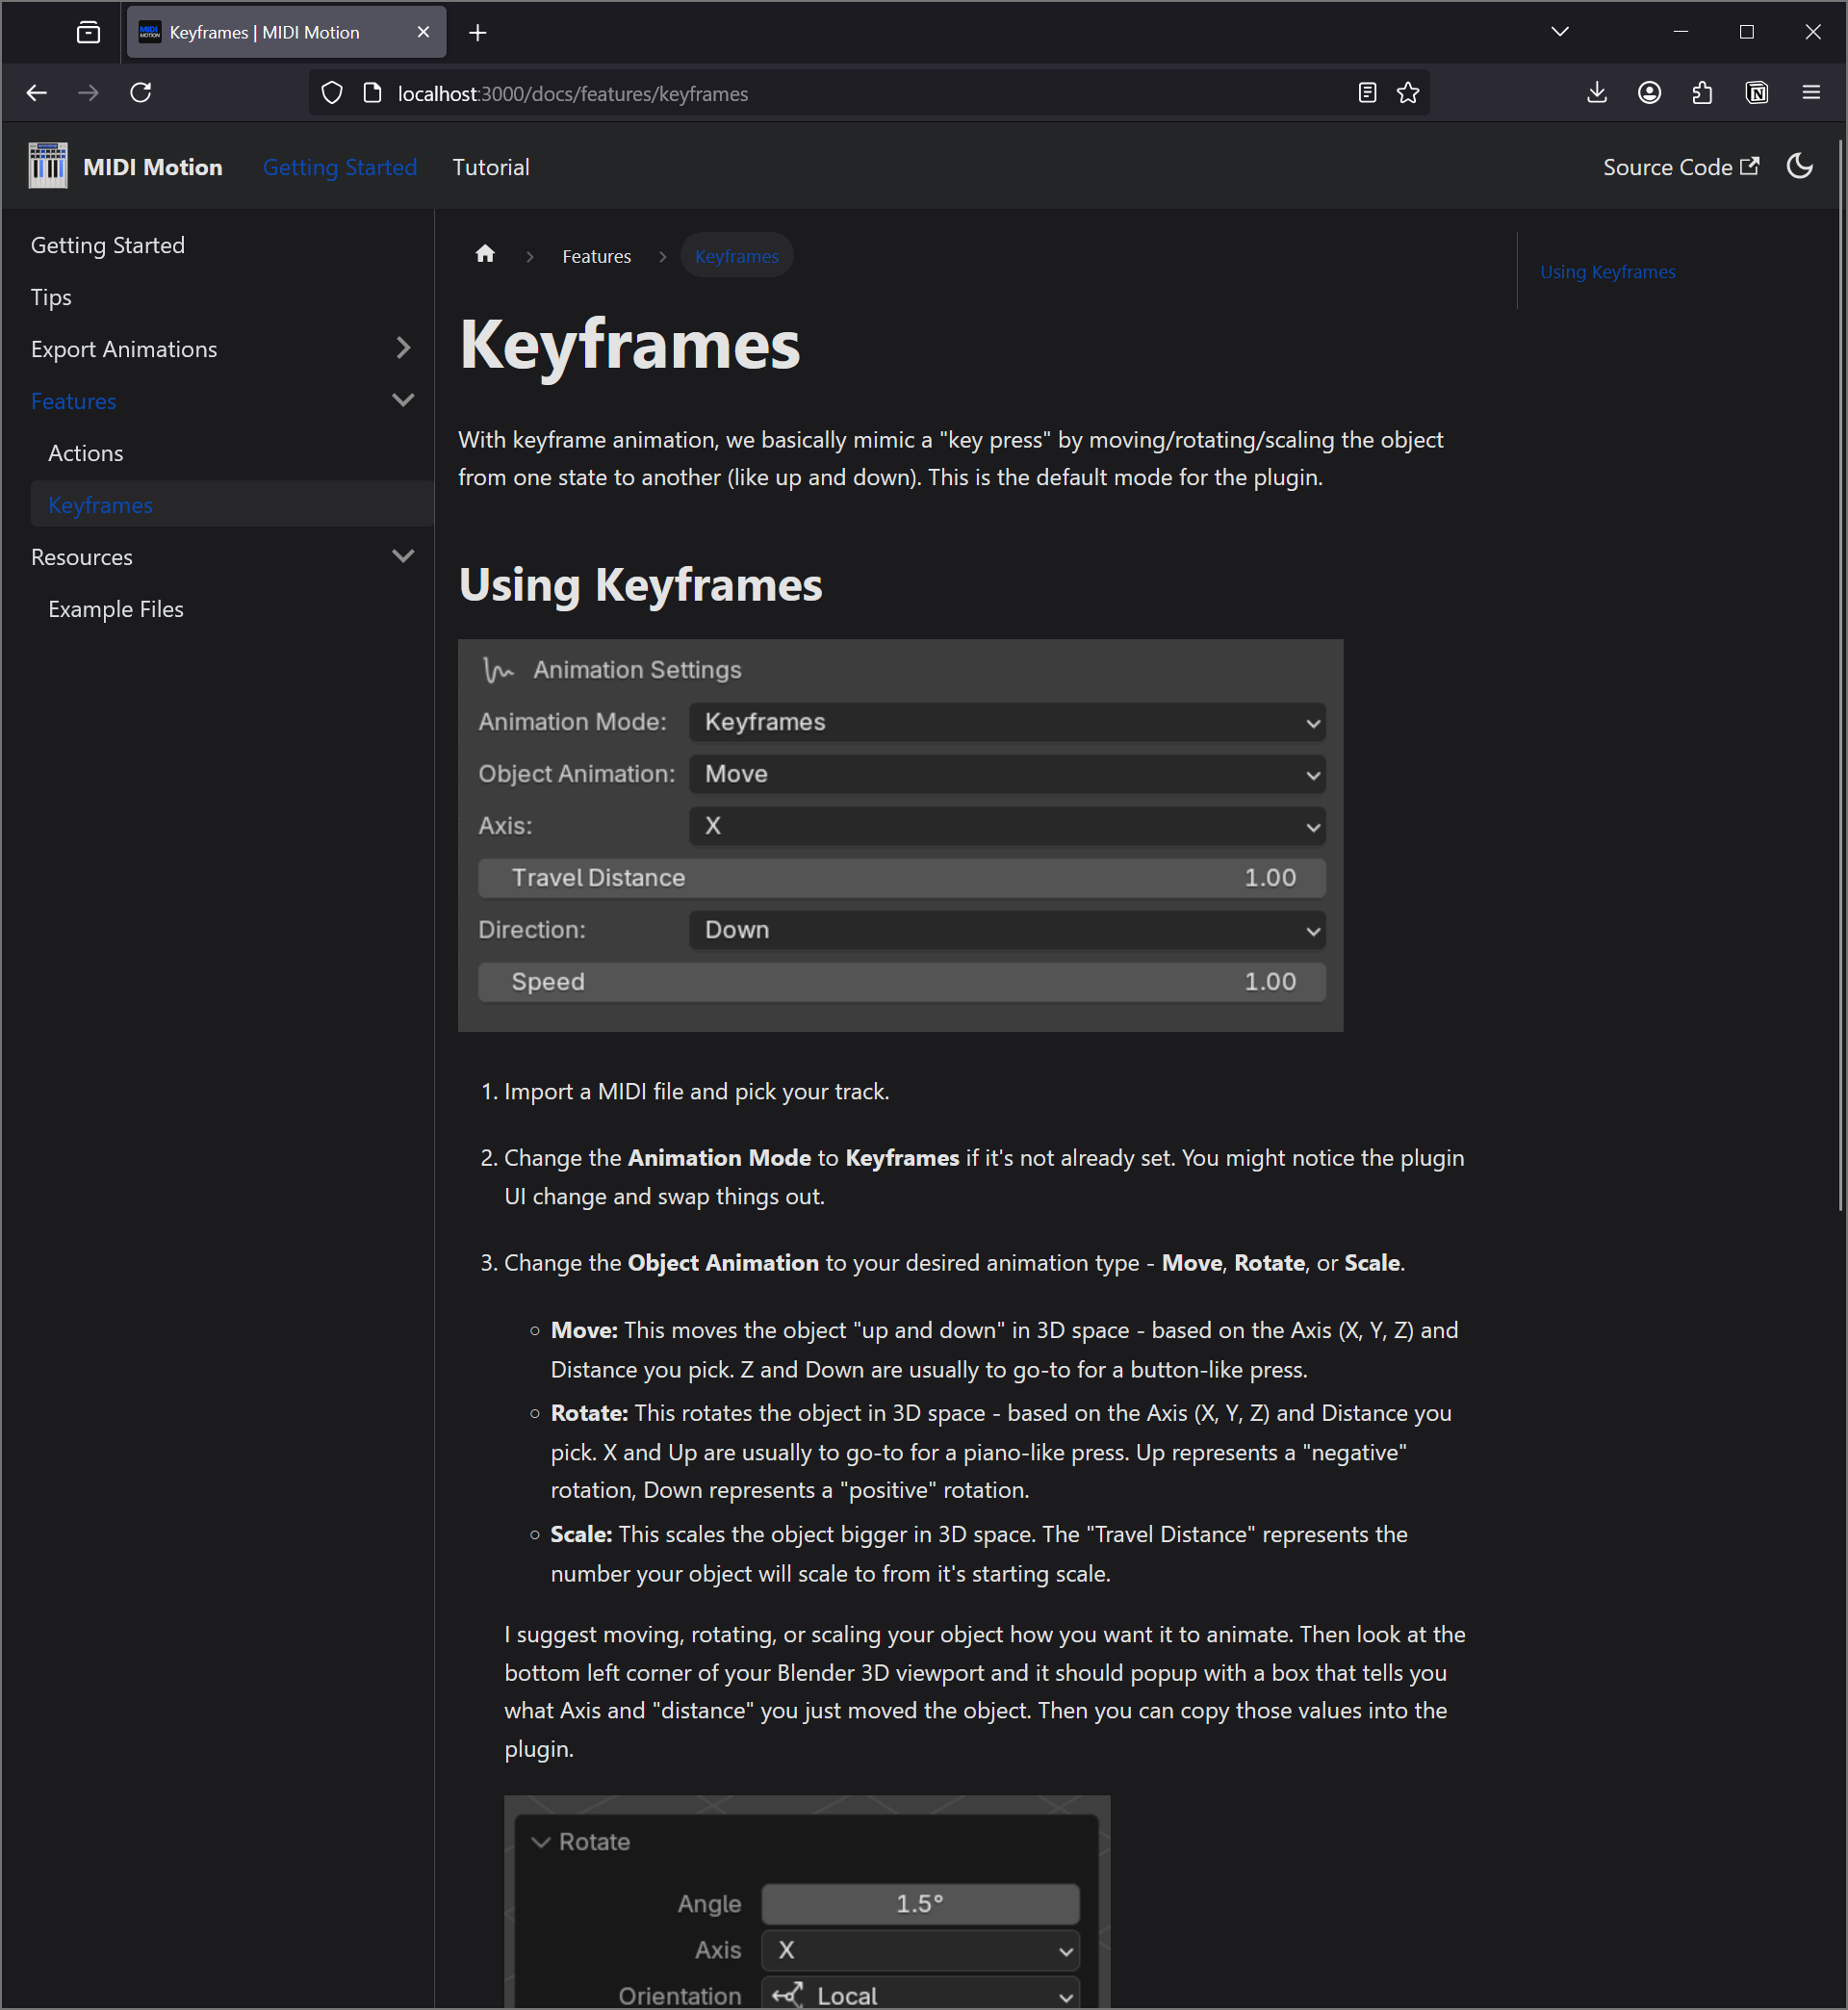Toggle dark mode with the moon icon
This screenshot has height=2010, width=1848.
point(1799,166)
